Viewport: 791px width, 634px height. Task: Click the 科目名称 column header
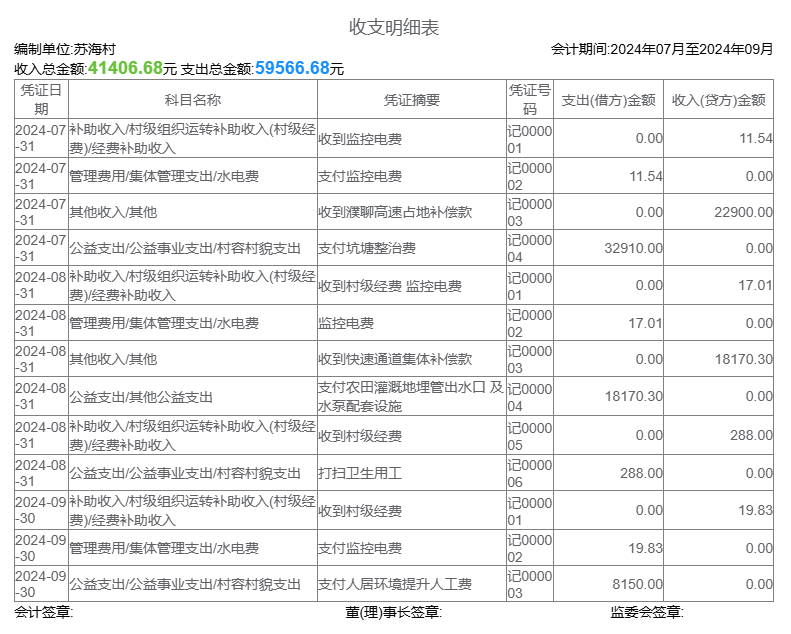tap(192, 100)
